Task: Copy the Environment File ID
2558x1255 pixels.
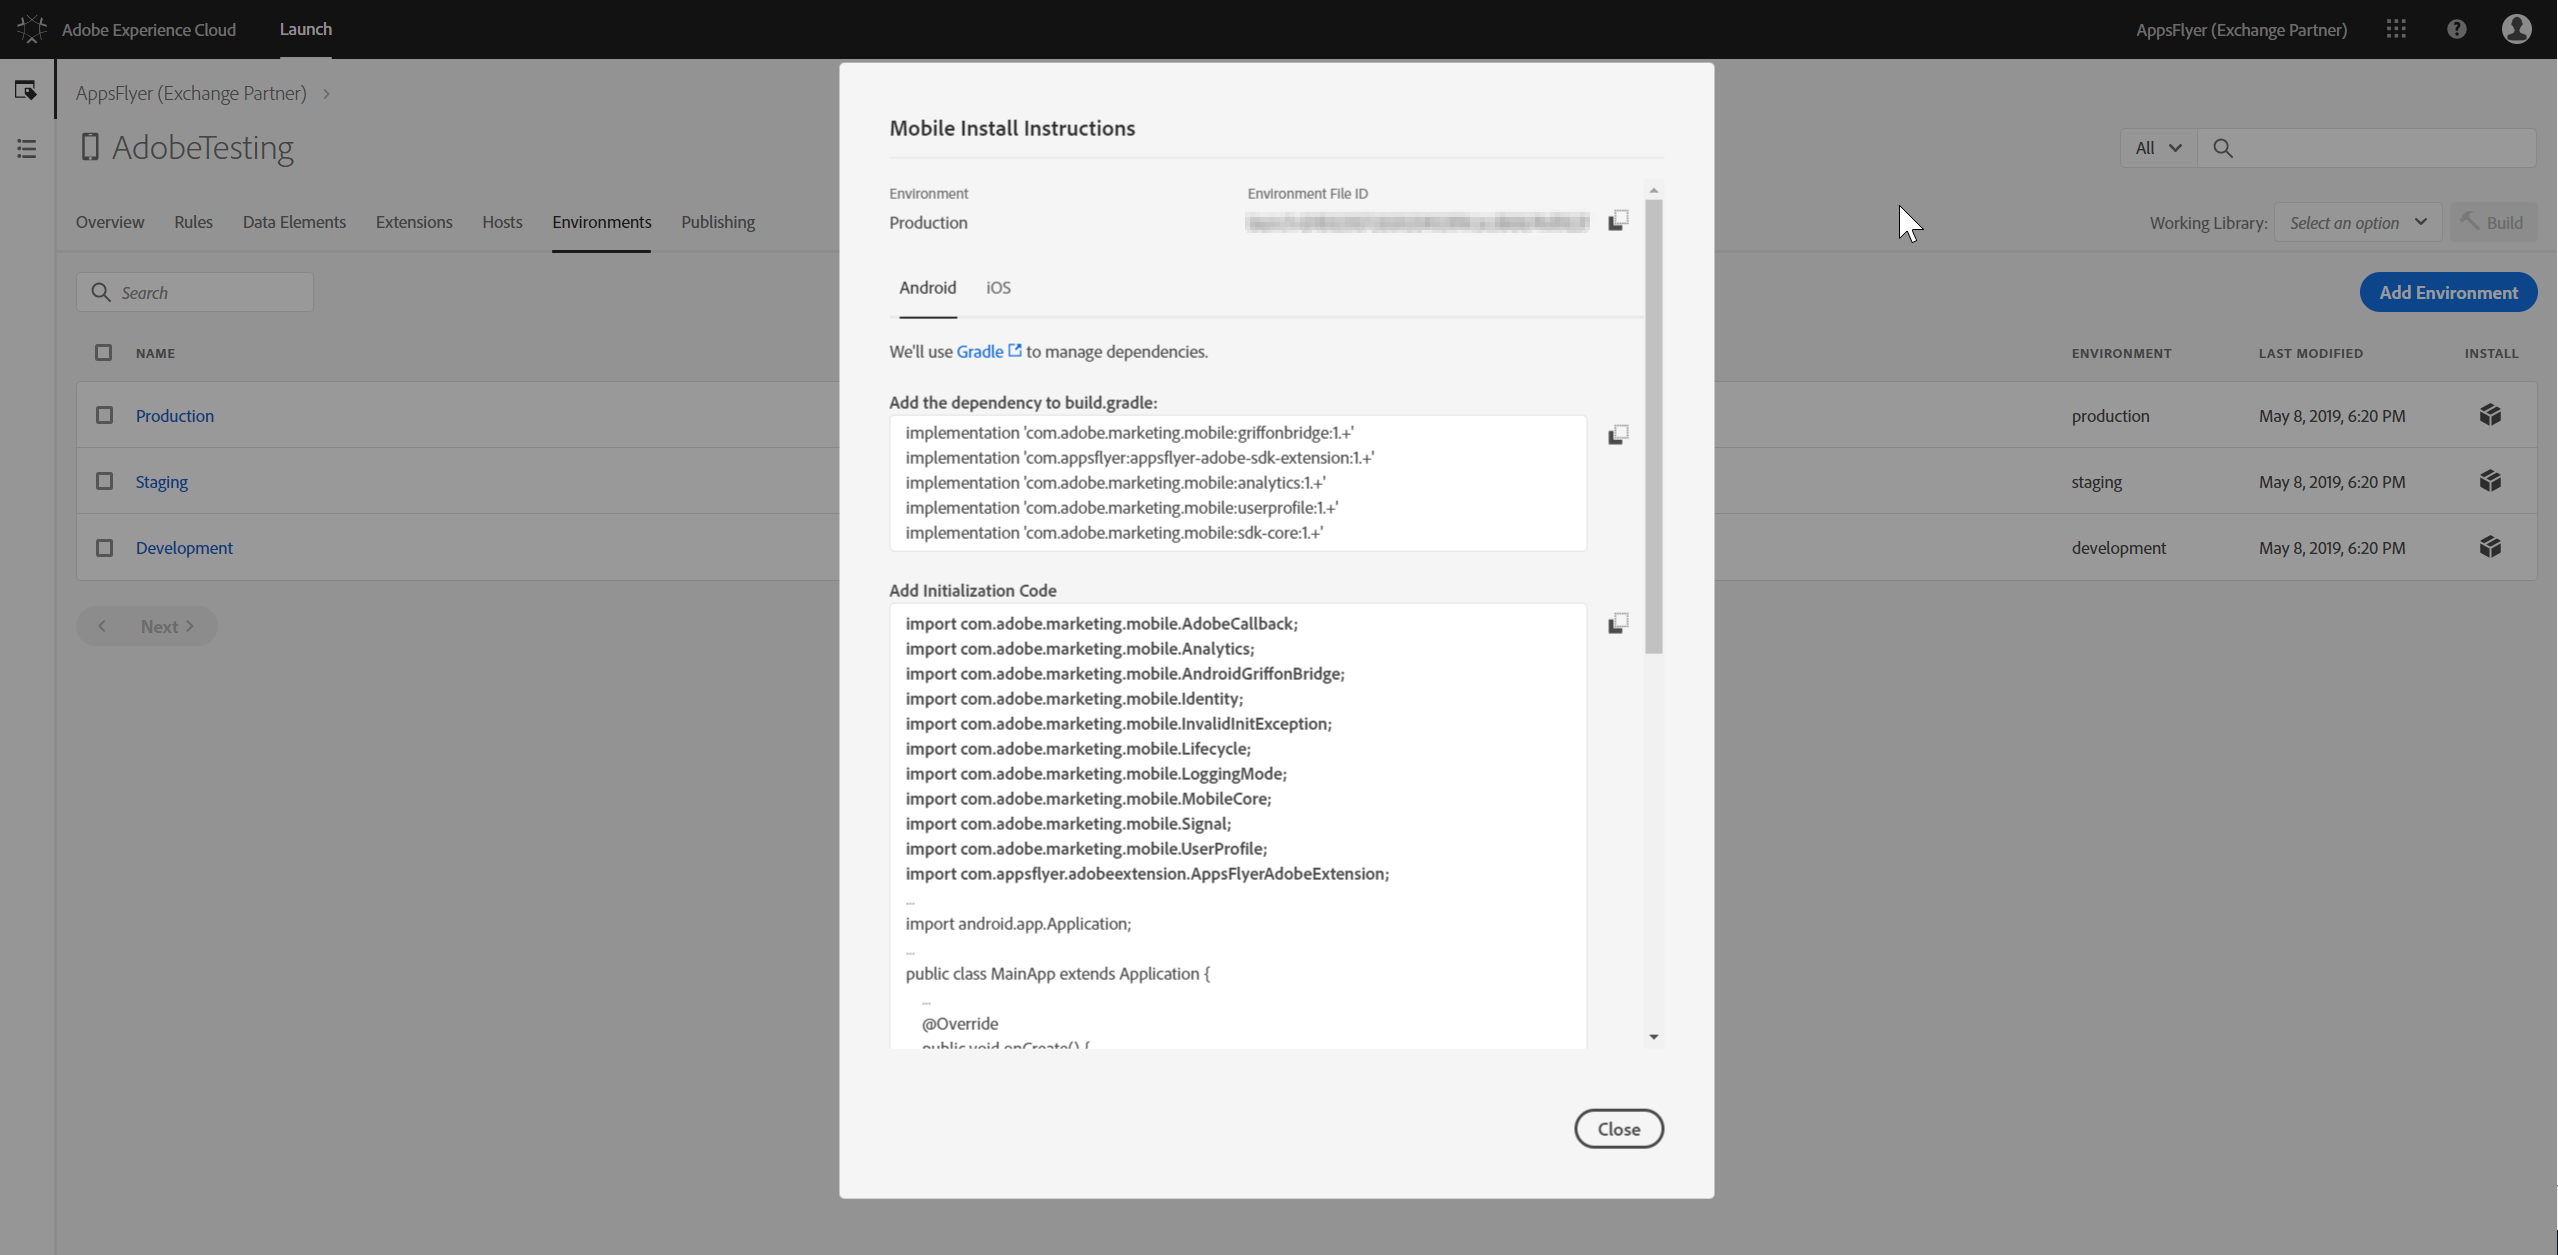Action: pyautogui.click(x=1617, y=221)
